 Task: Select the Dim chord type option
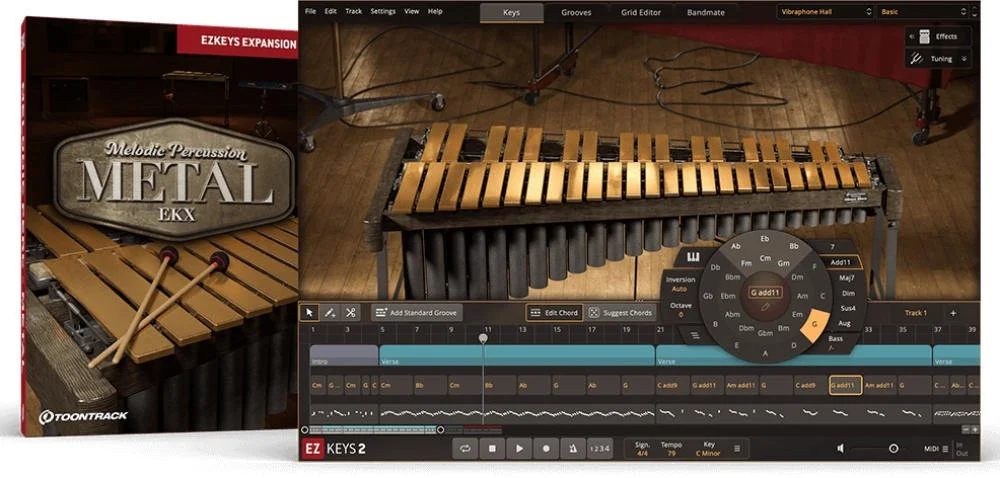pyautogui.click(x=848, y=293)
